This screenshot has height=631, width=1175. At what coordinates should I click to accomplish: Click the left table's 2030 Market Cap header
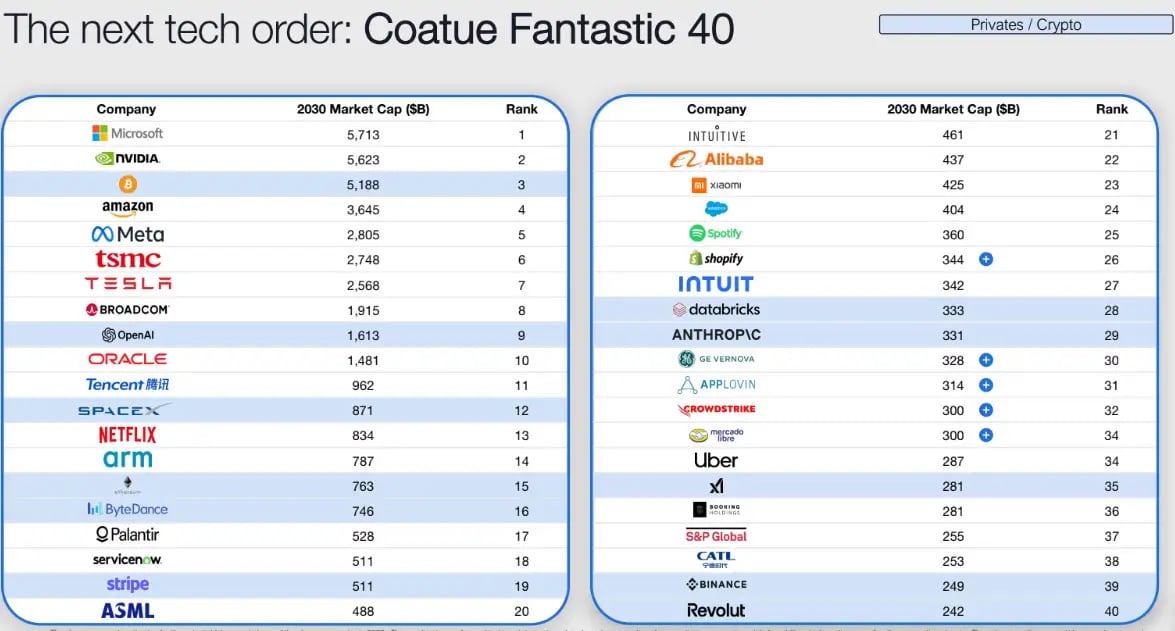click(x=363, y=109)
